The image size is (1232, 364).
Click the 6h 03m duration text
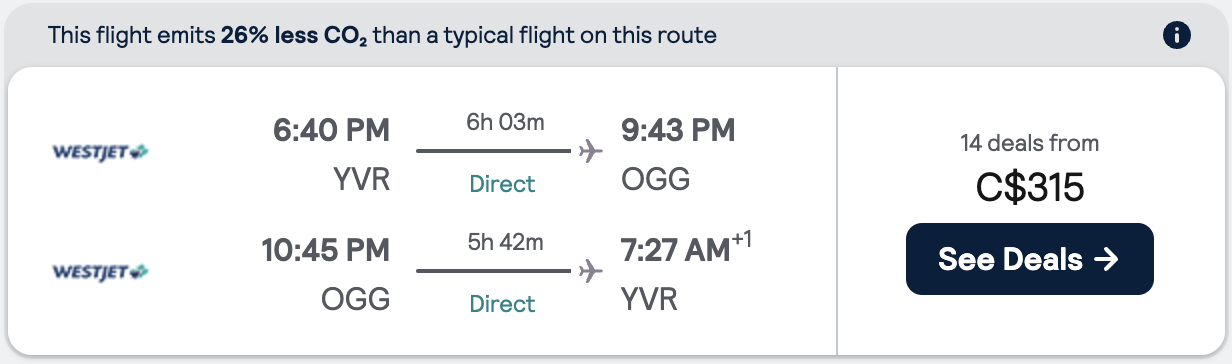click(x=505, y=123)
